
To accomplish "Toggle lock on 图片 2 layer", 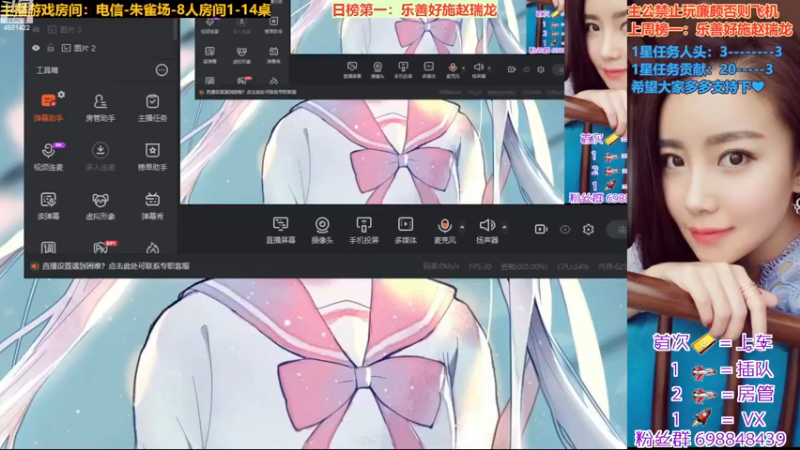I will [51, 48].
